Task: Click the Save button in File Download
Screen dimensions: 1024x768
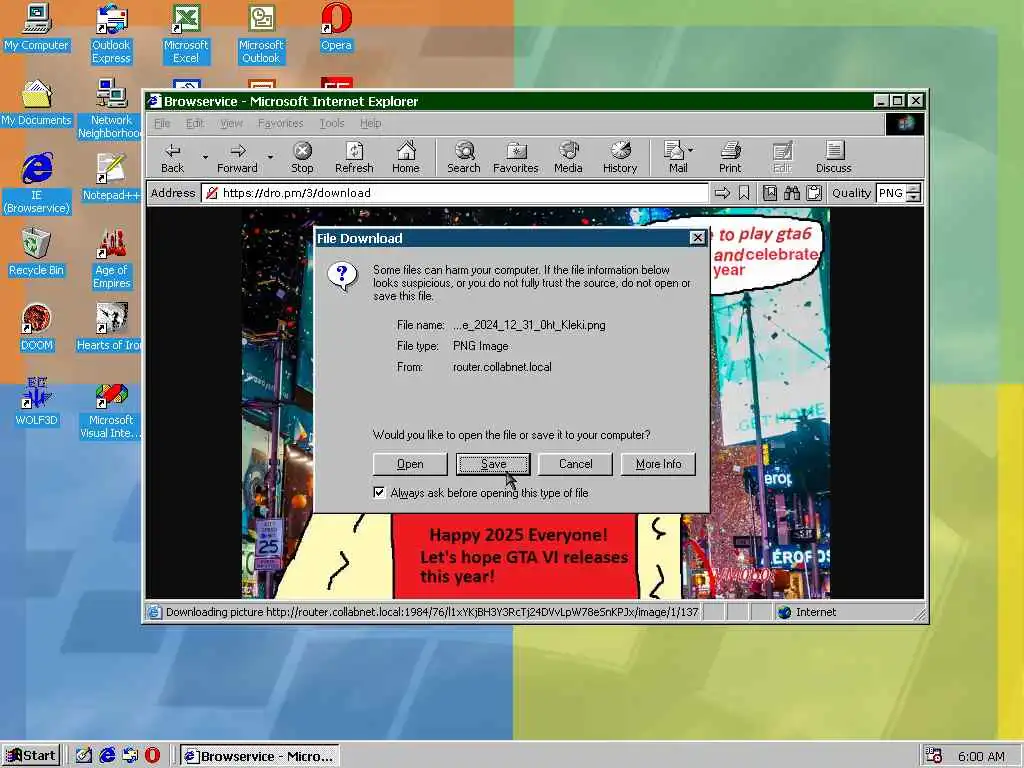Action: pos(493,464)
